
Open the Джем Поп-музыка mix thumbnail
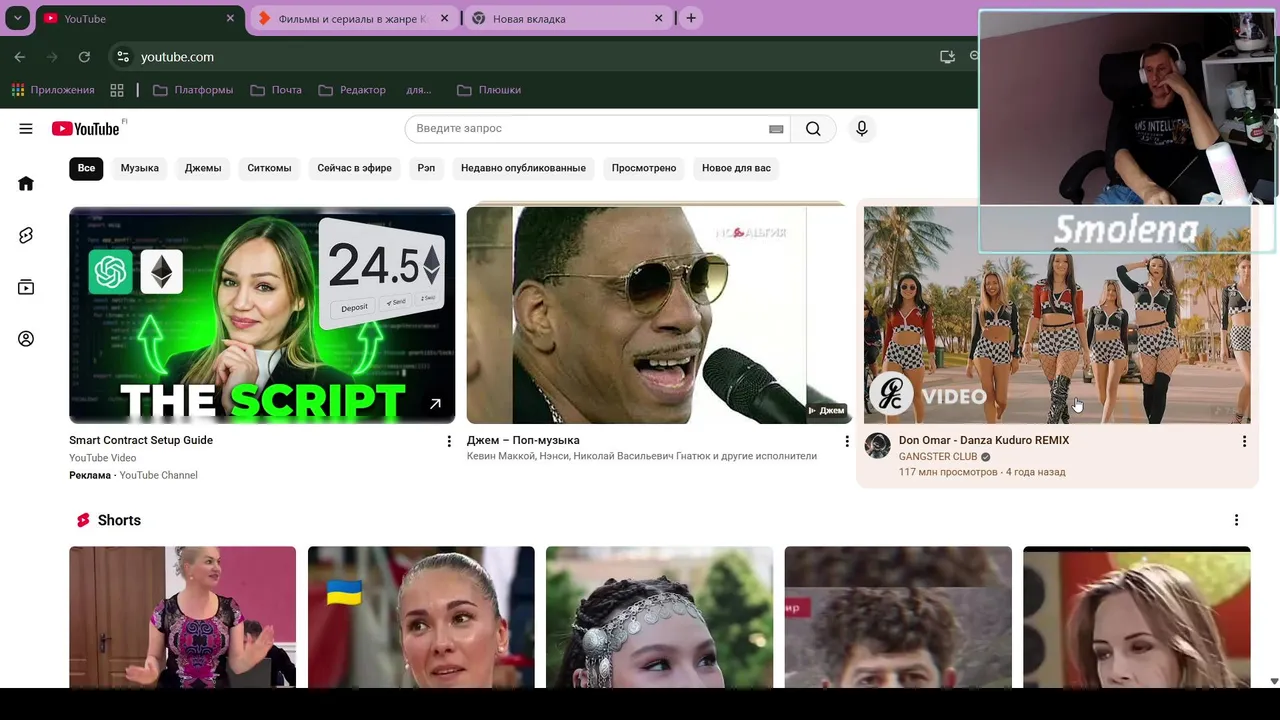(x=659, y=315)
